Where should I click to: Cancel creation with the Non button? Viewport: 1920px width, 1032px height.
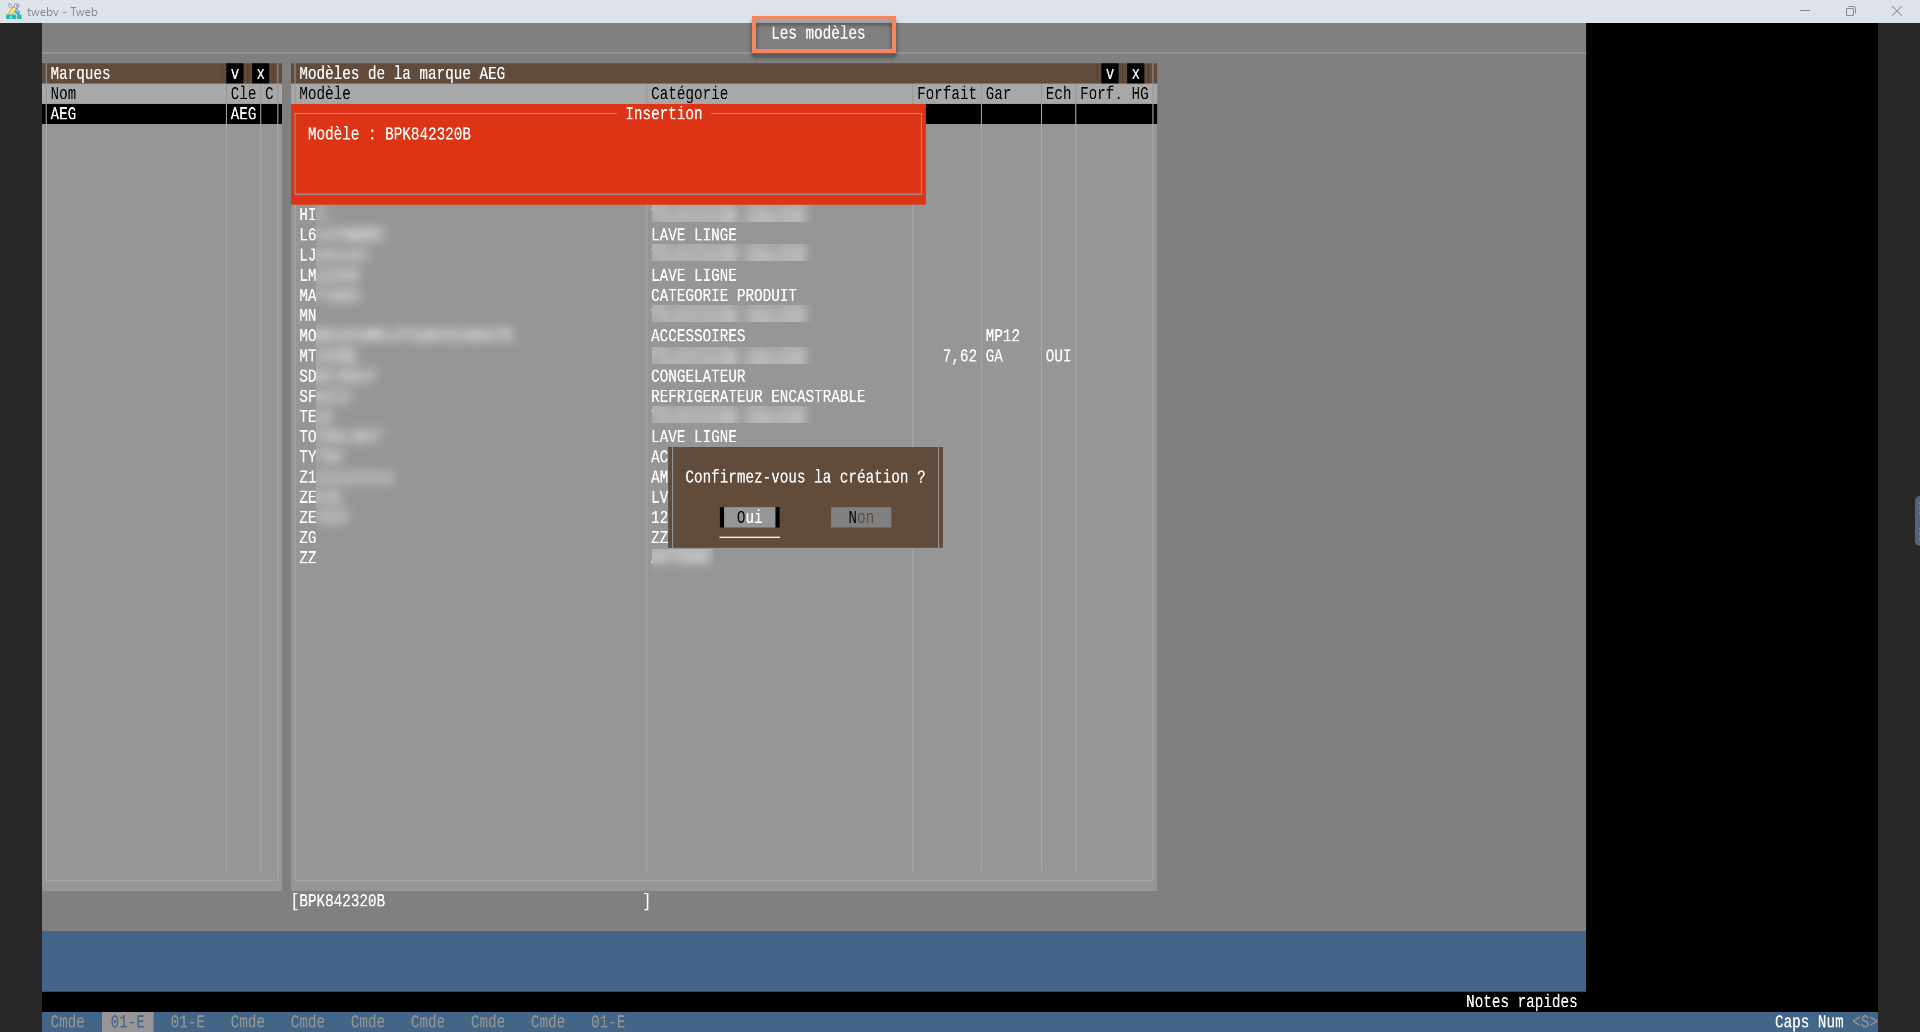point(860,517)
